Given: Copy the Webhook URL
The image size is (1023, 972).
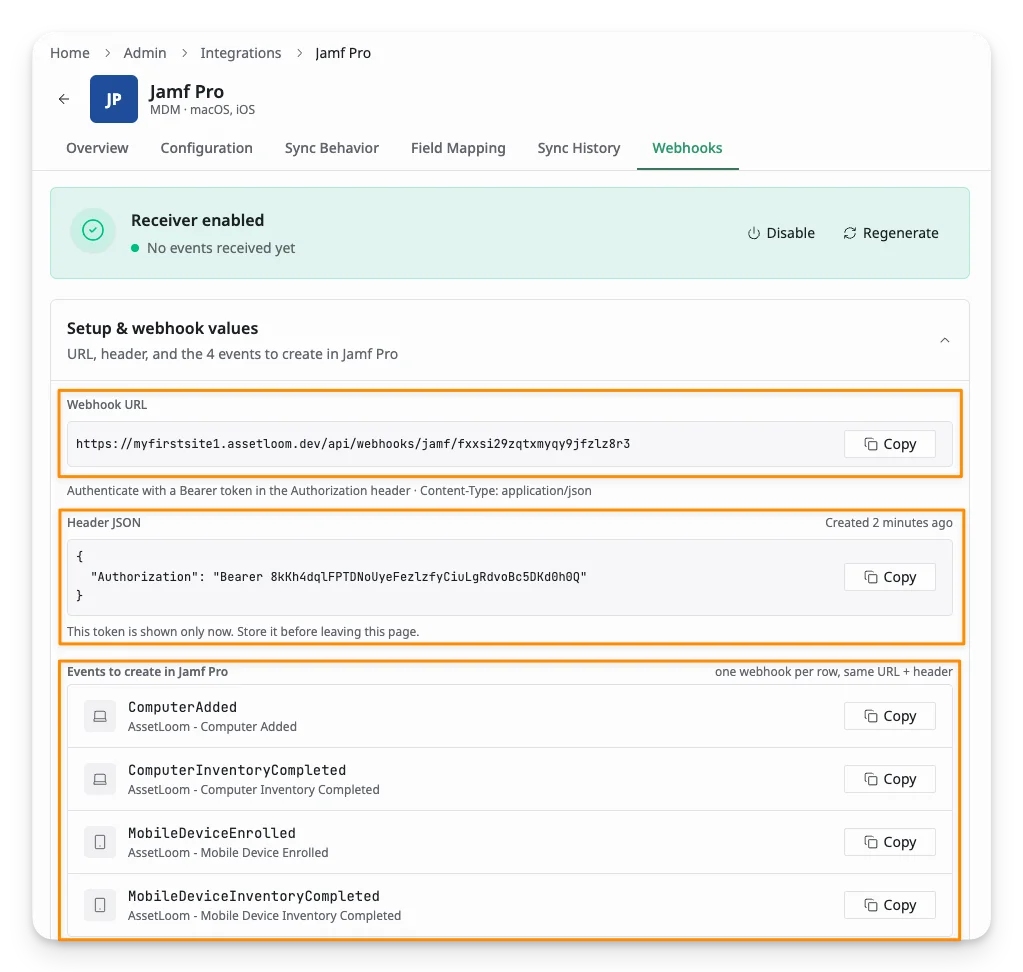Looking at the screenshot, I should pos(889,444).
